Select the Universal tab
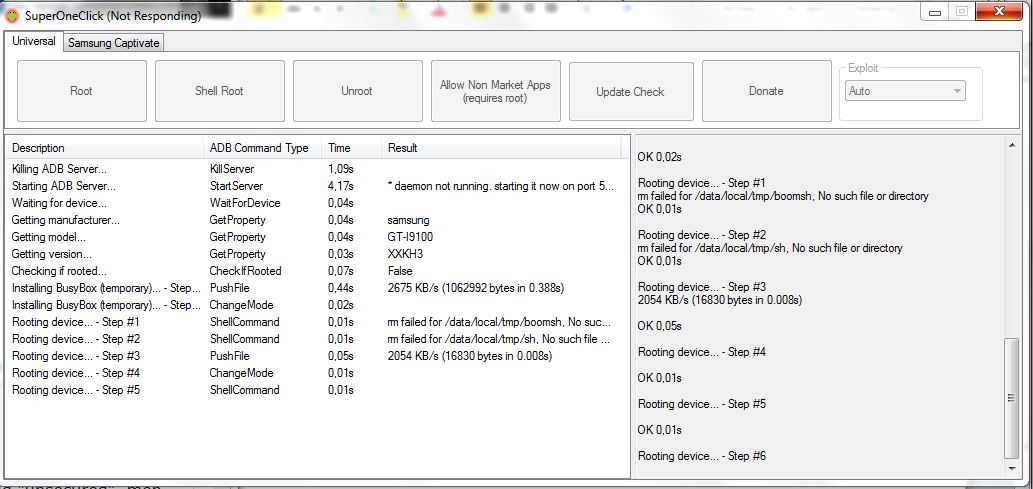Viewport: 1033px width, 489px height. point(34,41)
